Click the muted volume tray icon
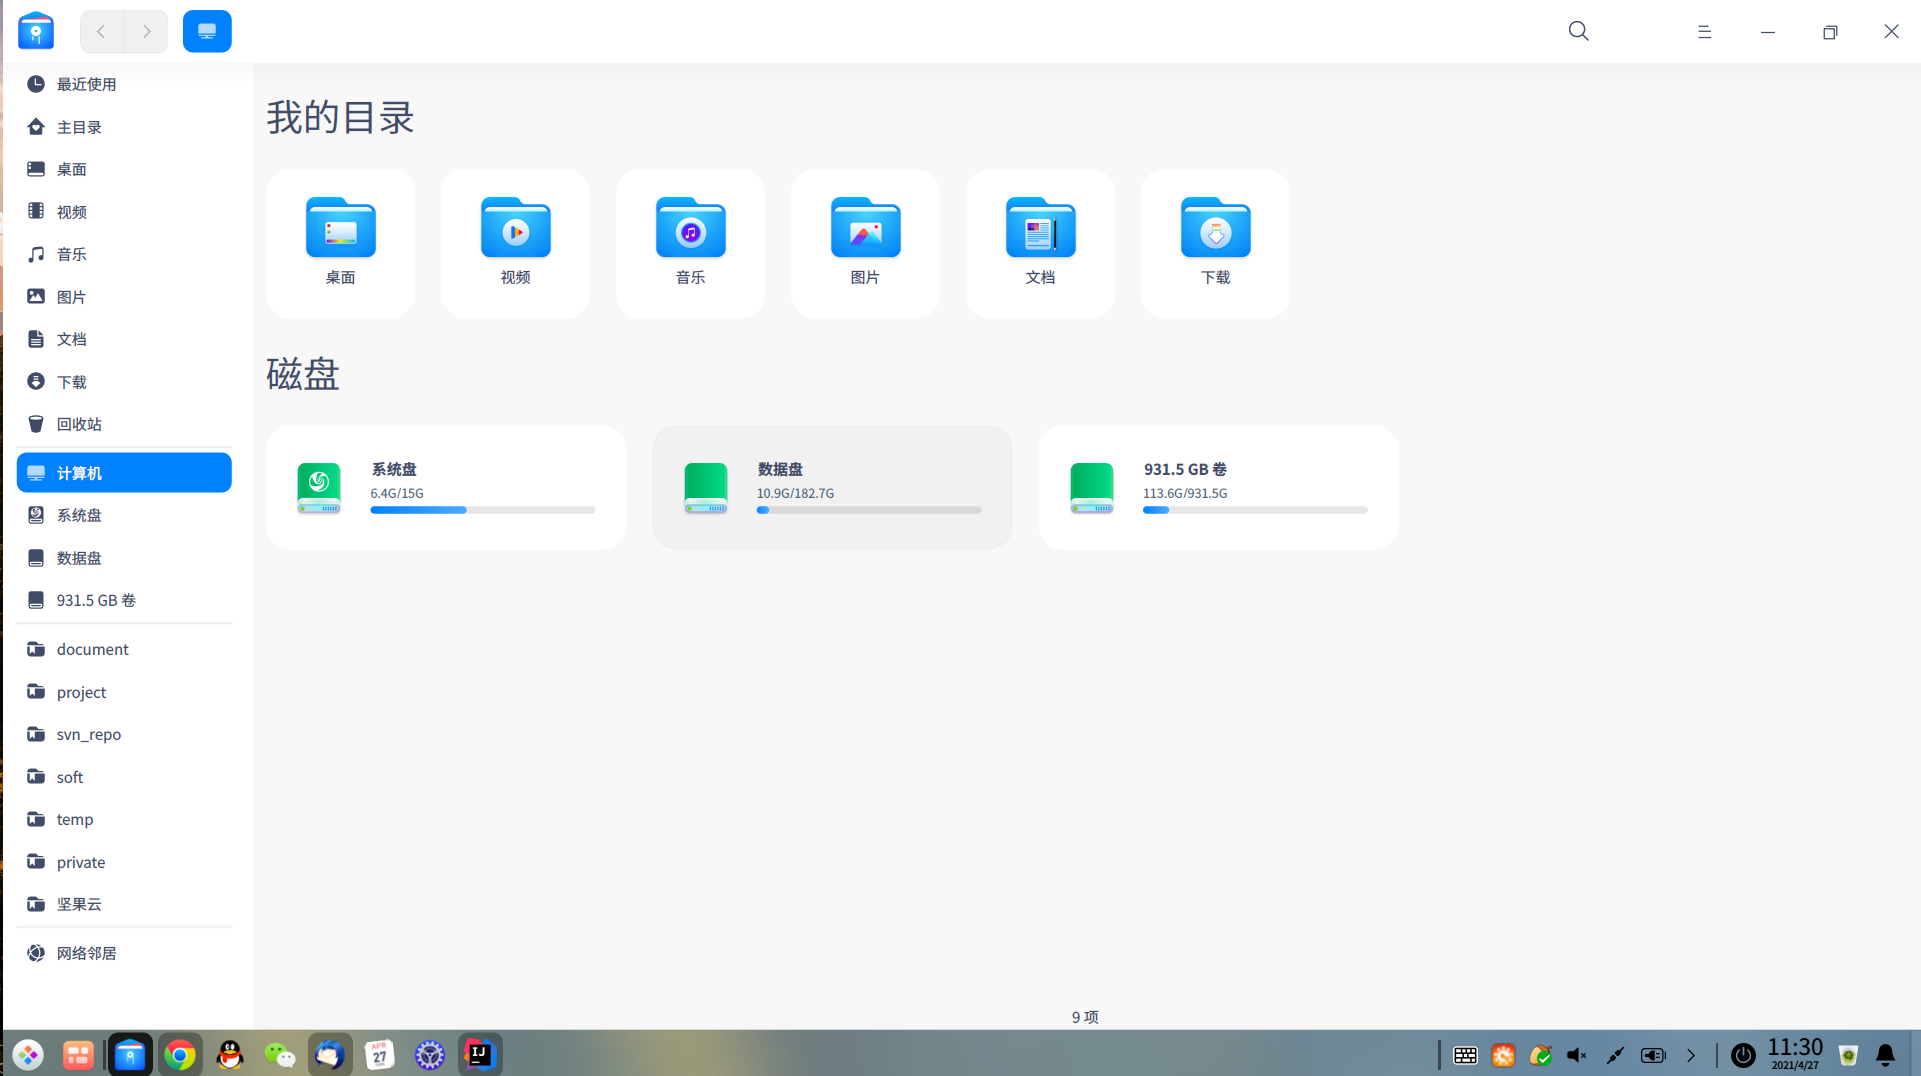Image resolution: width=1921 pixels, height=1076 pixels. coord(1577,1055)
